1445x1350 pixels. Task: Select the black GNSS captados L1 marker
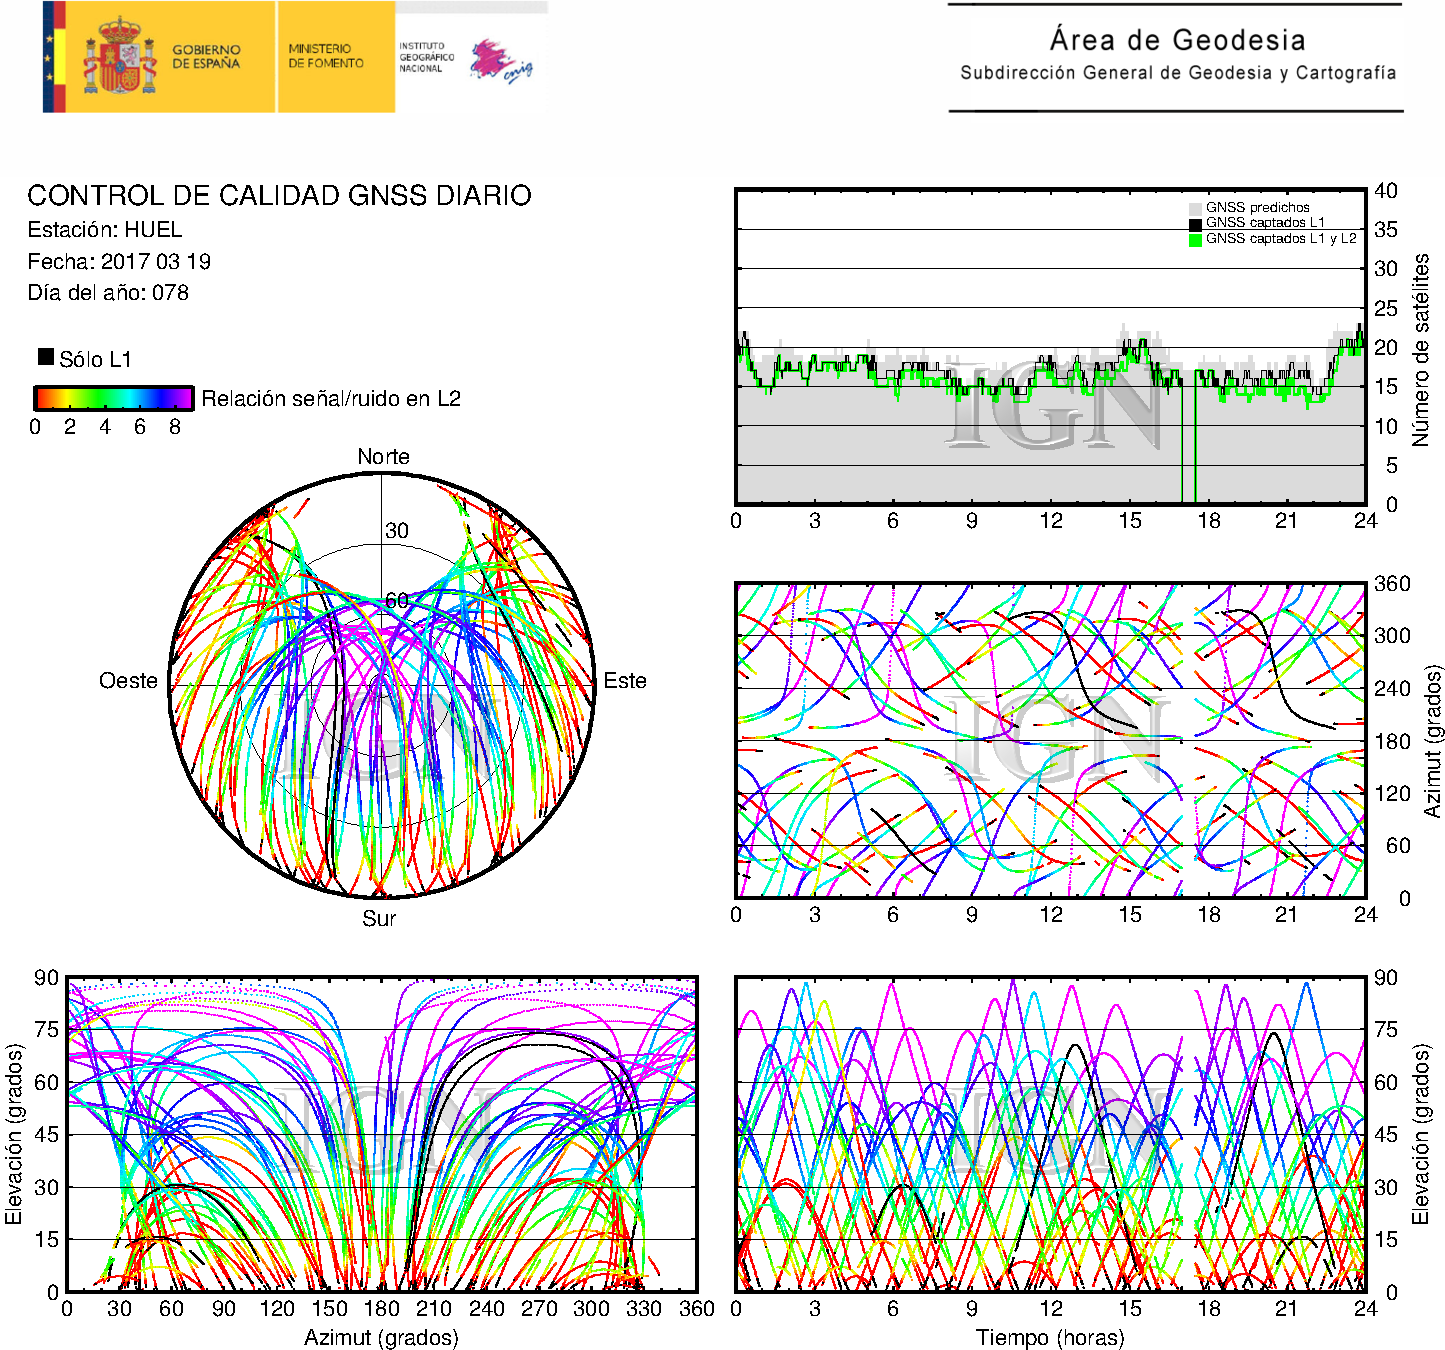[x=1195, y=223]
